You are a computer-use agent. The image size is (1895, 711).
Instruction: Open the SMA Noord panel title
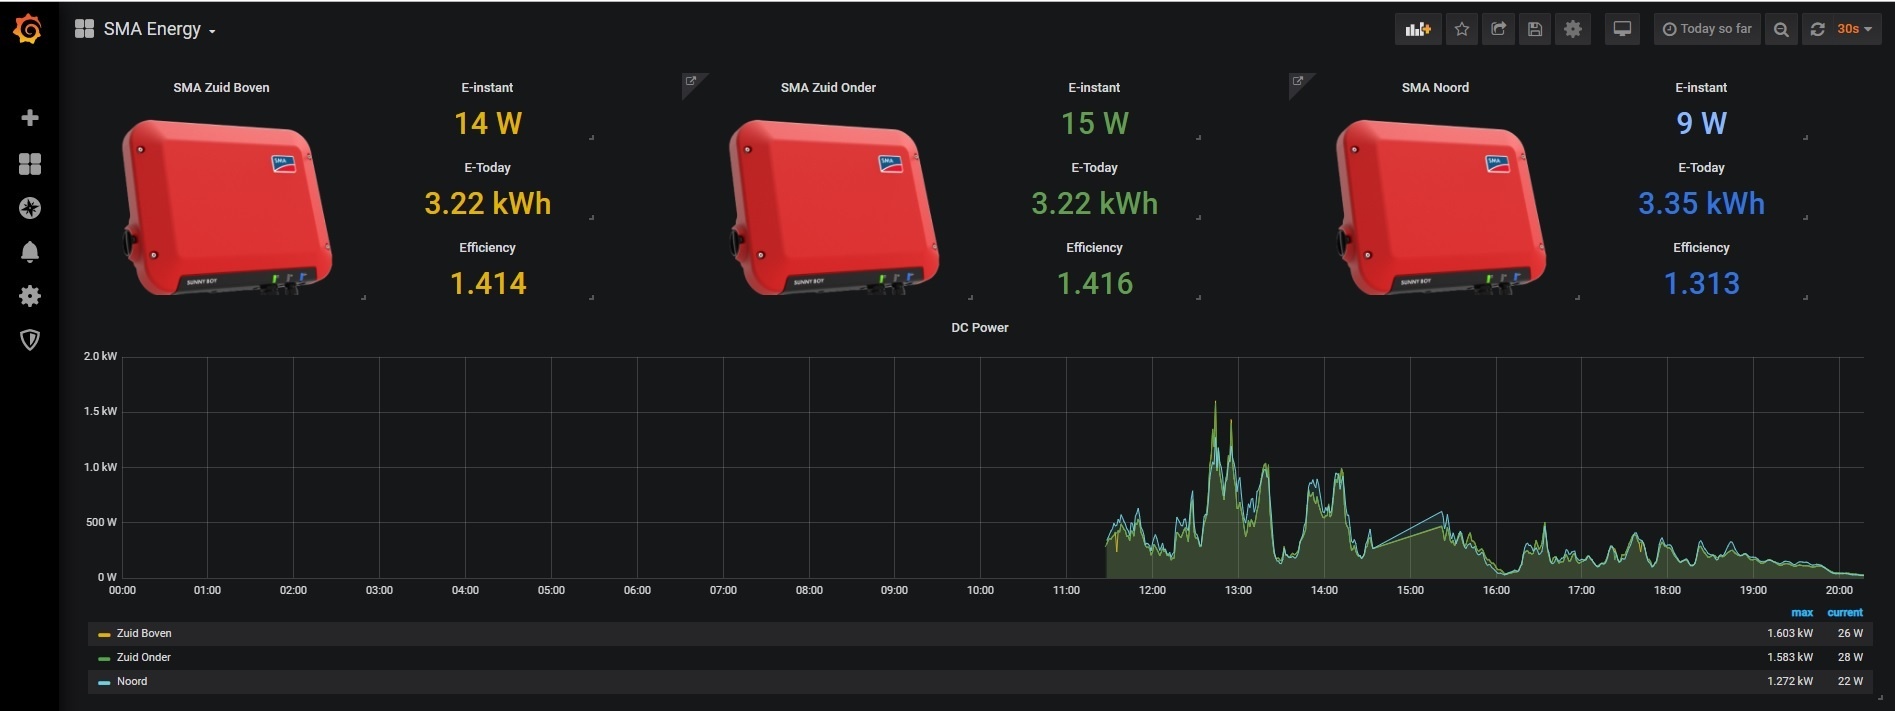1435,88
